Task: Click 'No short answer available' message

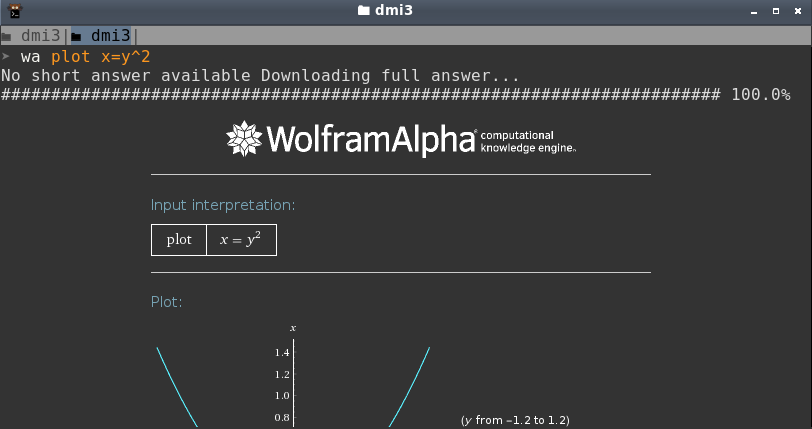Action: (x=126, y=76)
